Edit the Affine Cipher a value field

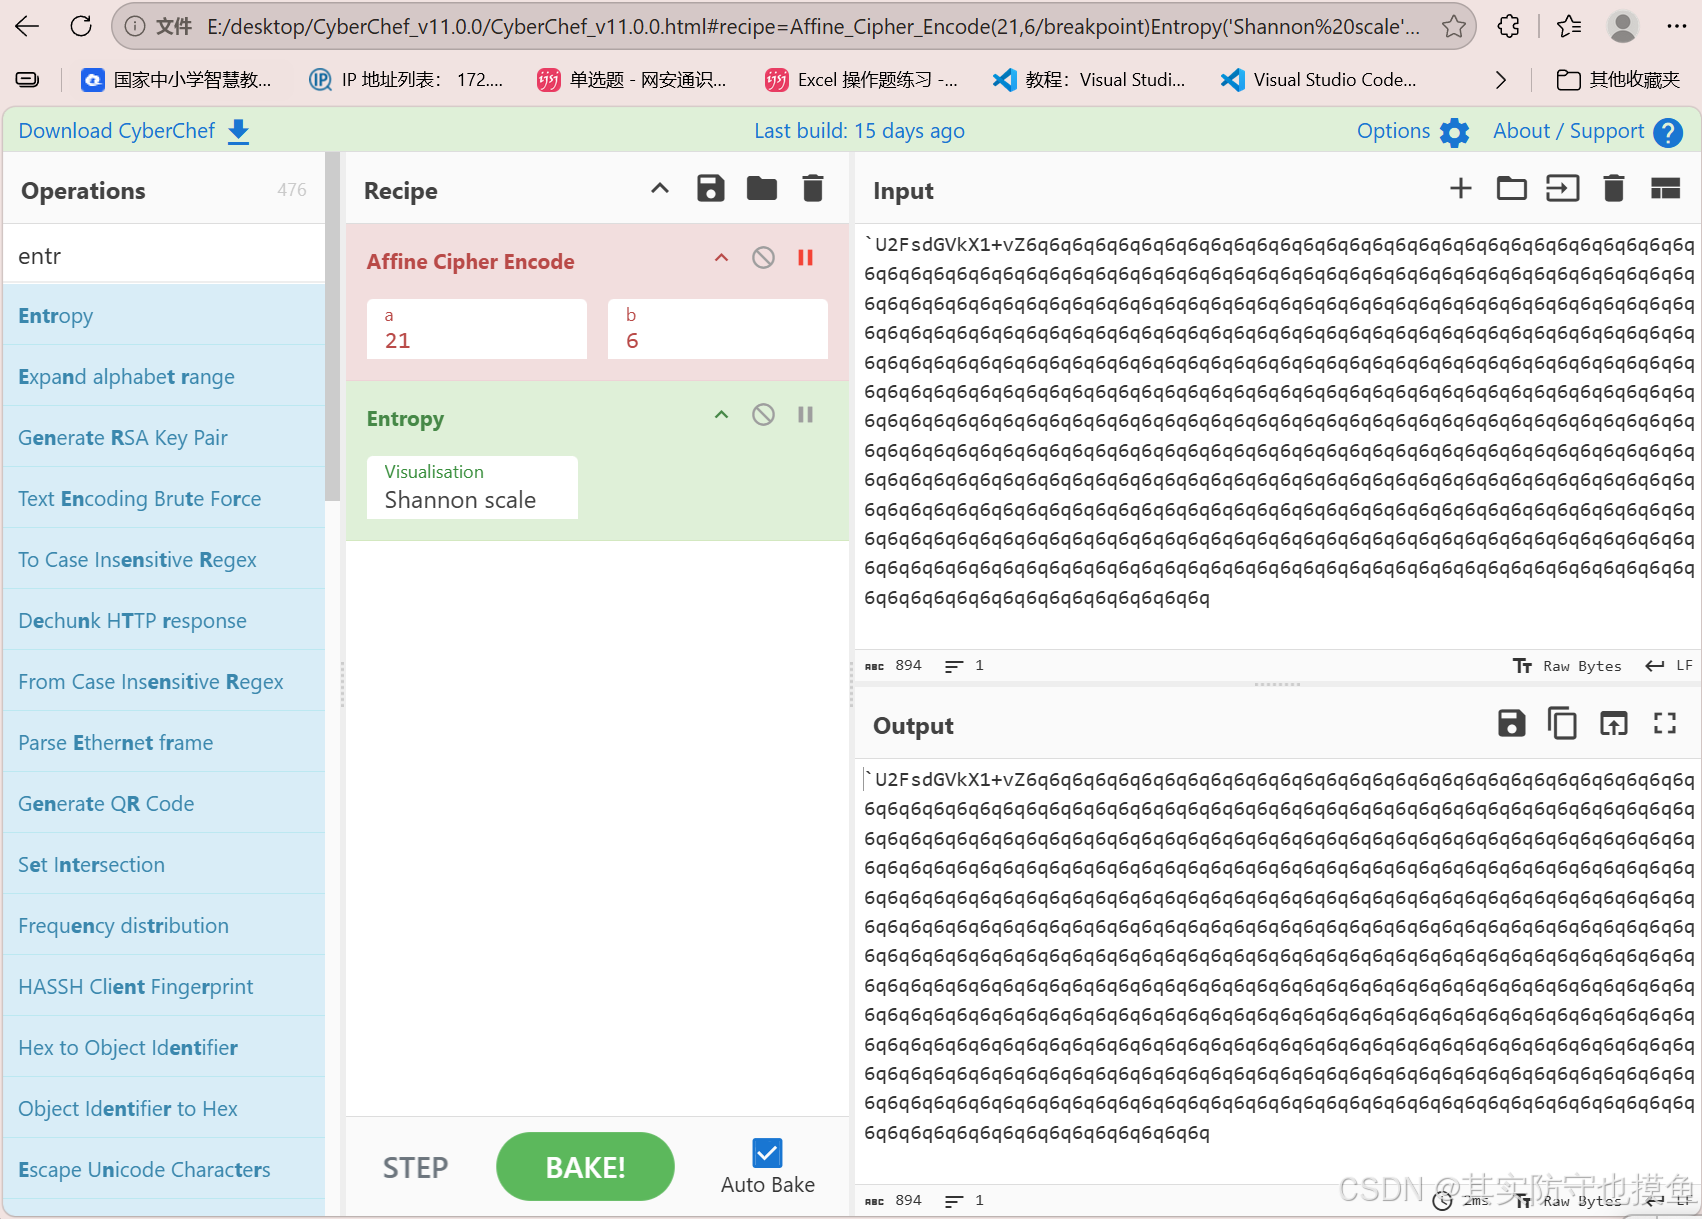477,329
